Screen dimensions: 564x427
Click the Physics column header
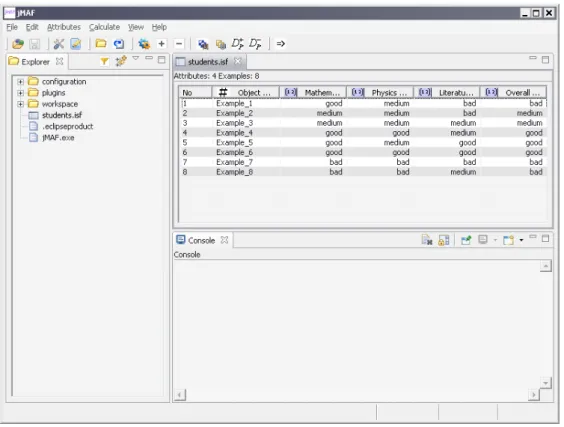[380, 92]
